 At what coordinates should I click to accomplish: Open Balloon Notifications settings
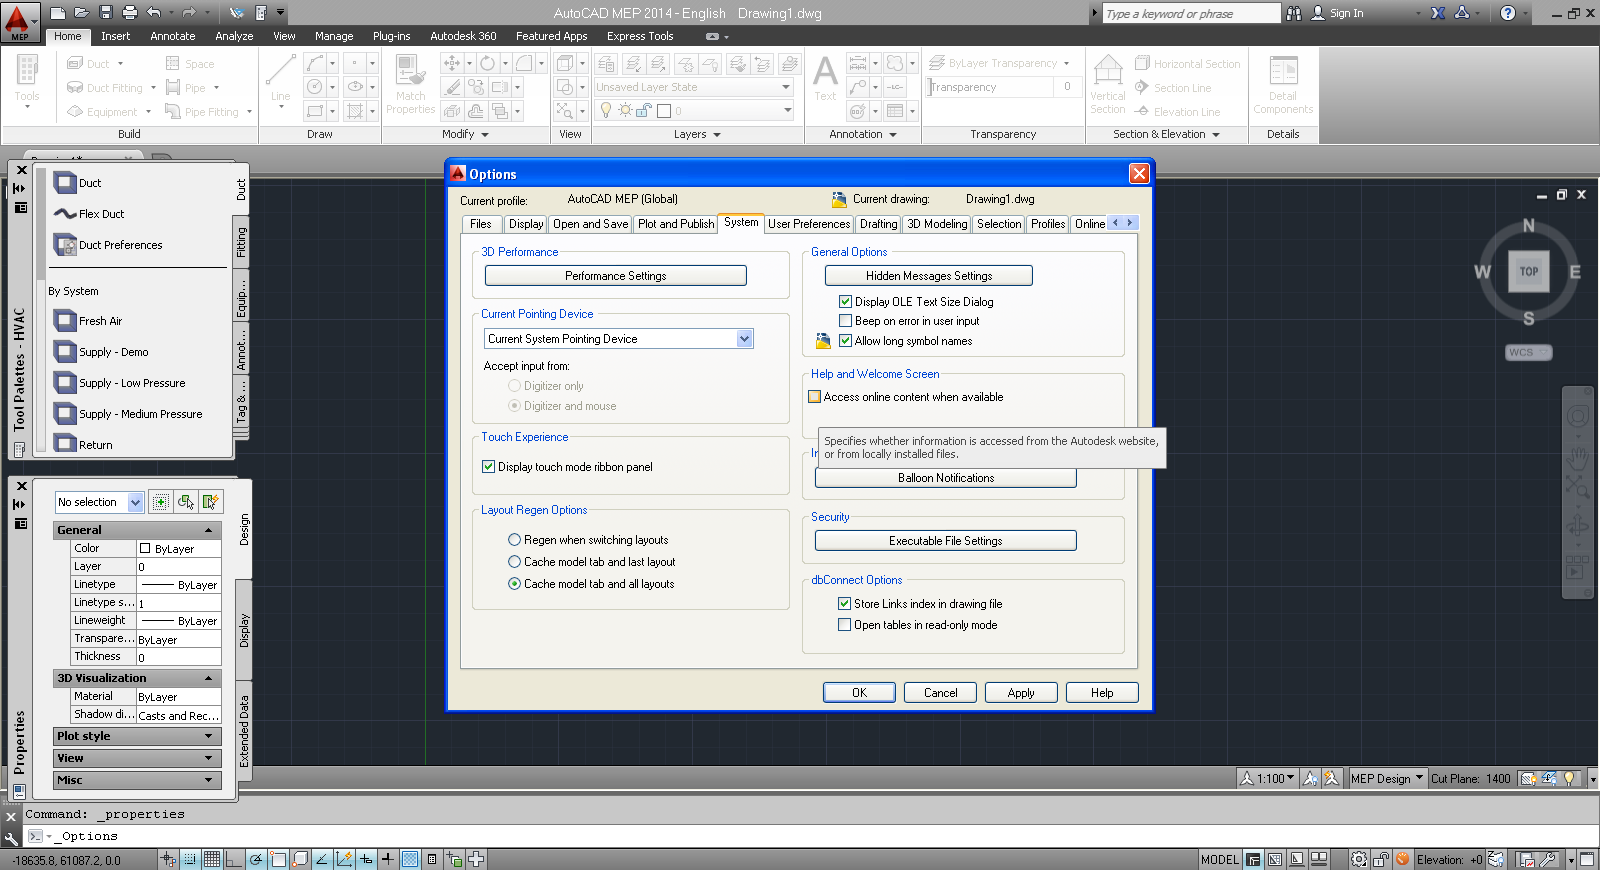tap(946, 478)
